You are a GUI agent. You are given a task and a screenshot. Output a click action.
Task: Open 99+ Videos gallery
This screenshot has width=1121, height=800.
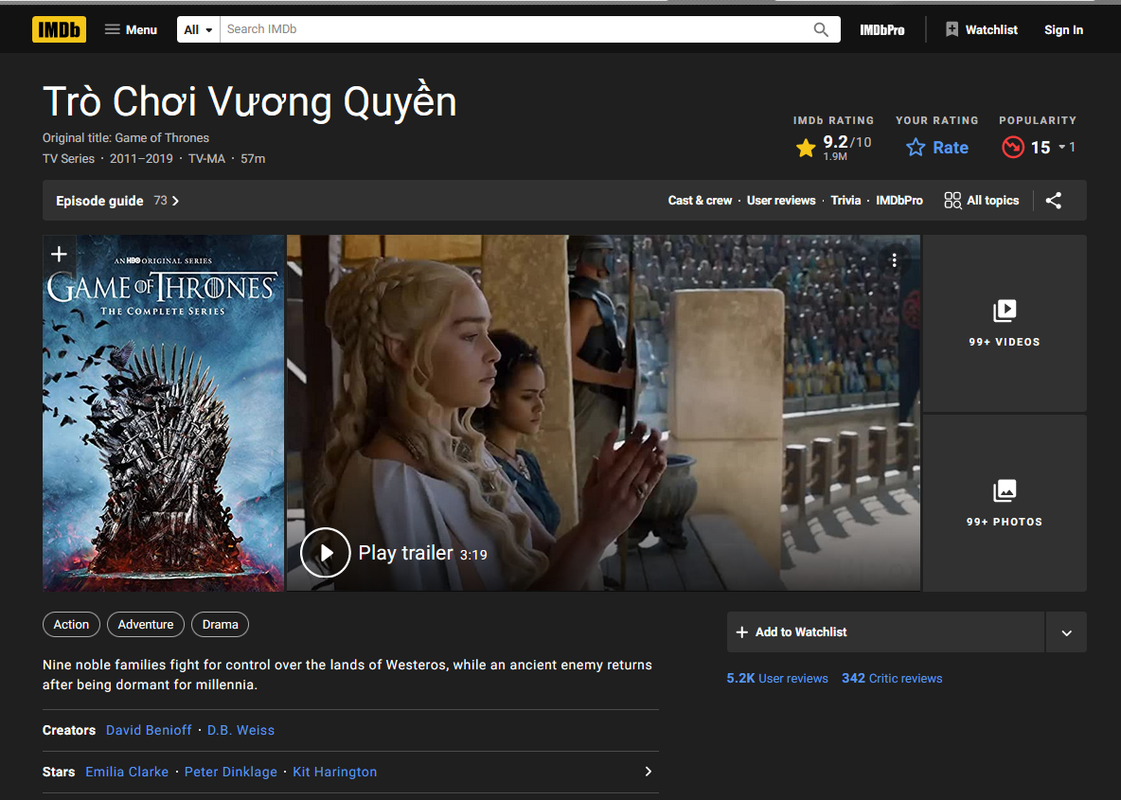tap(1004, 323)
